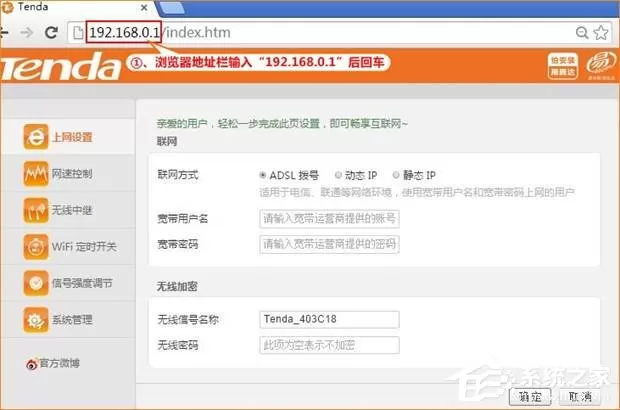This screenshot has height=410, width=620.
Task: Click the orange badge icon in header
Action: (563, 66)
